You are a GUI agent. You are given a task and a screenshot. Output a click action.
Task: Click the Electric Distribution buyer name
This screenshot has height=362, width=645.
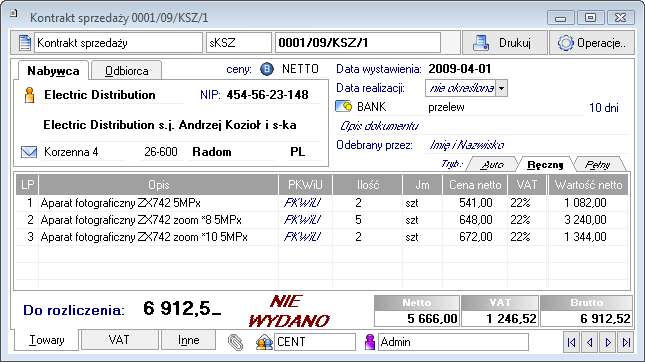coord(100,95)
